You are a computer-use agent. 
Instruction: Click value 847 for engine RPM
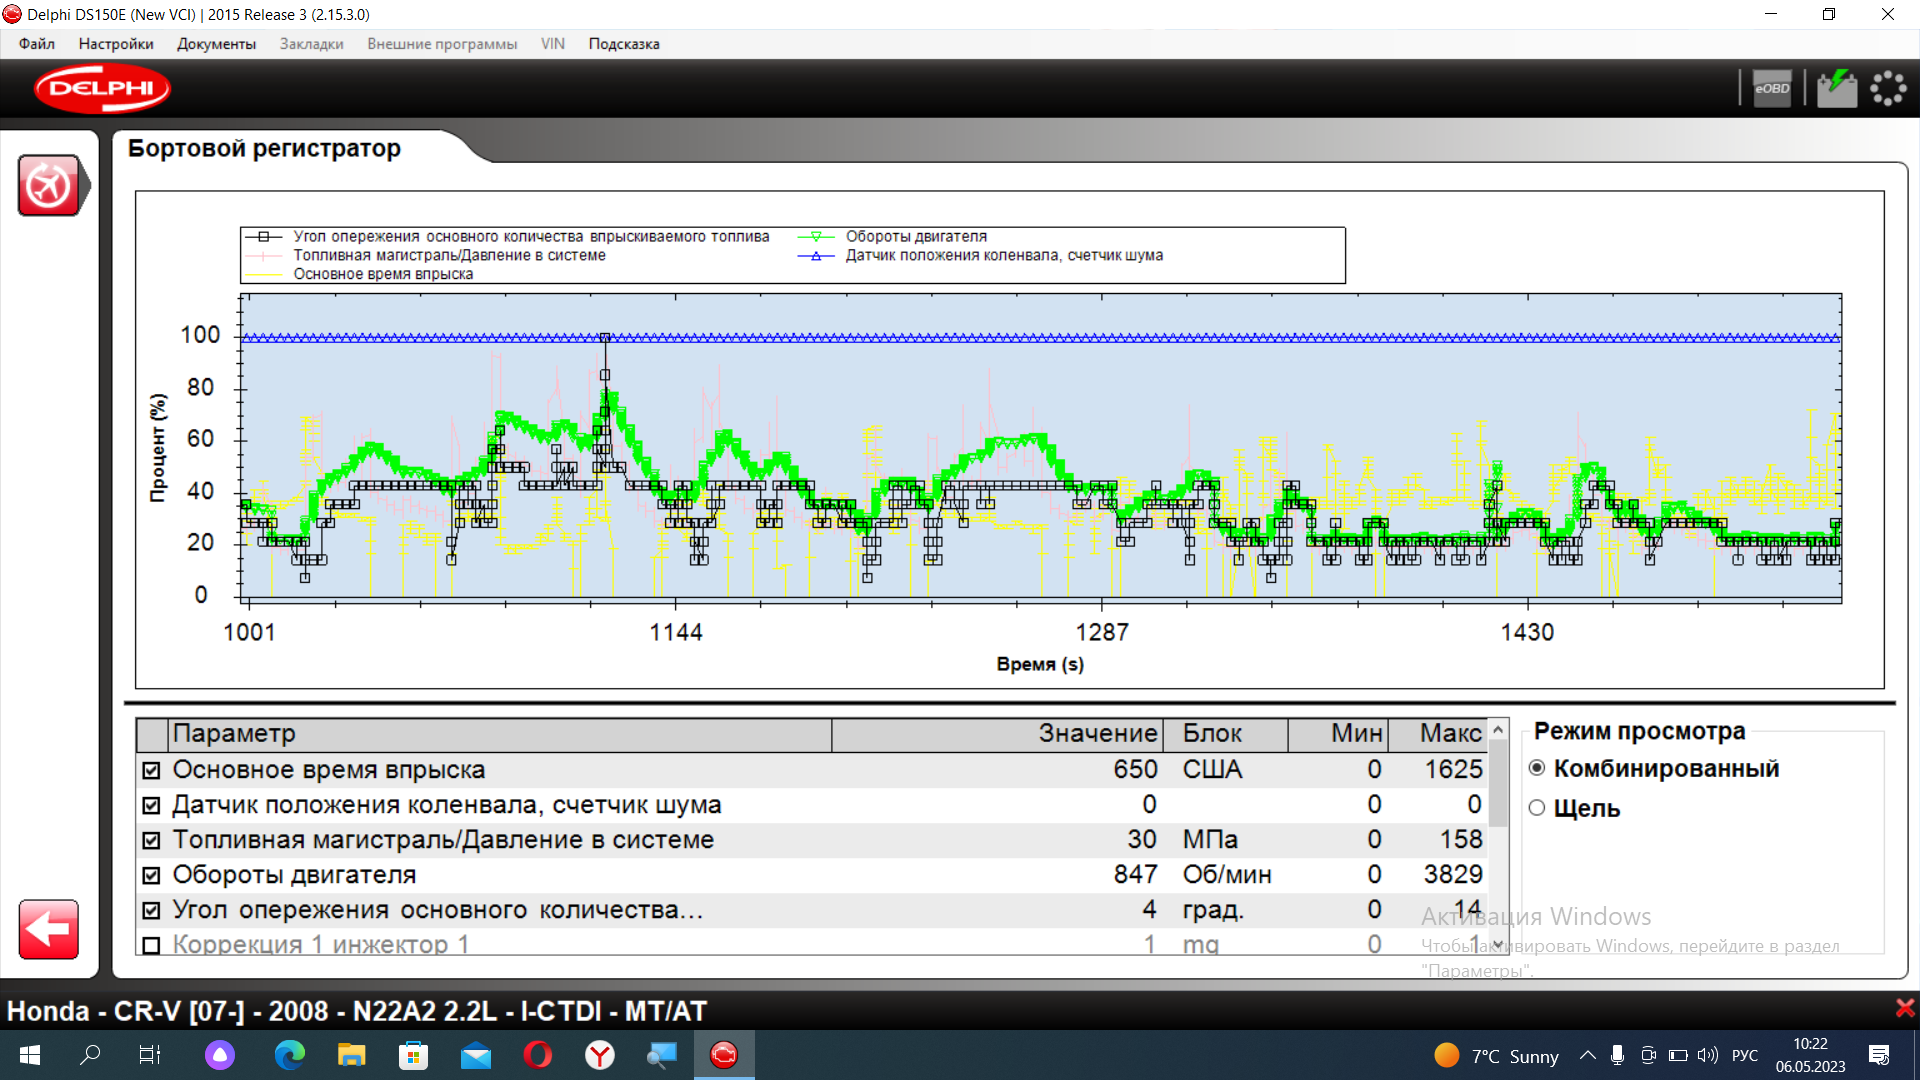point(1135,875)
